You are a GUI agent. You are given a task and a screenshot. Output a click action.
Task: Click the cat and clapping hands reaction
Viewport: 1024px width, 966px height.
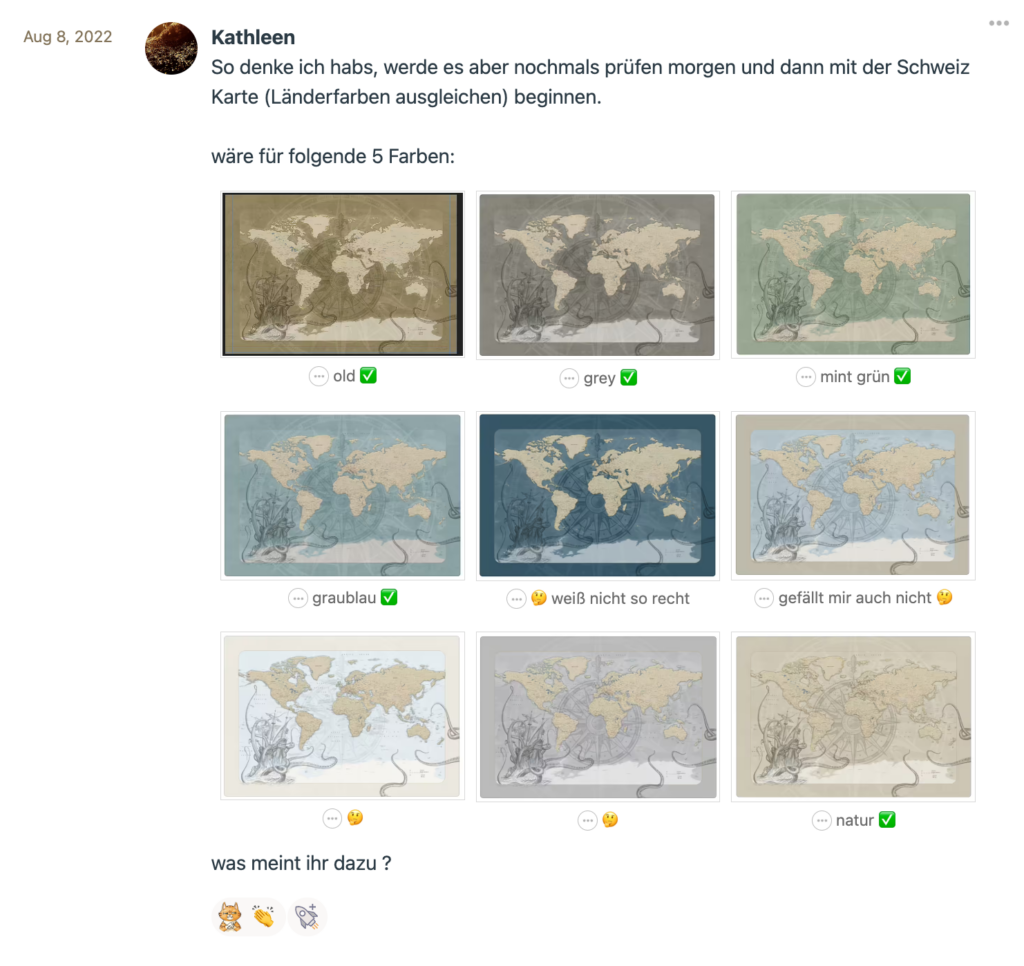[x=247, y=916]
